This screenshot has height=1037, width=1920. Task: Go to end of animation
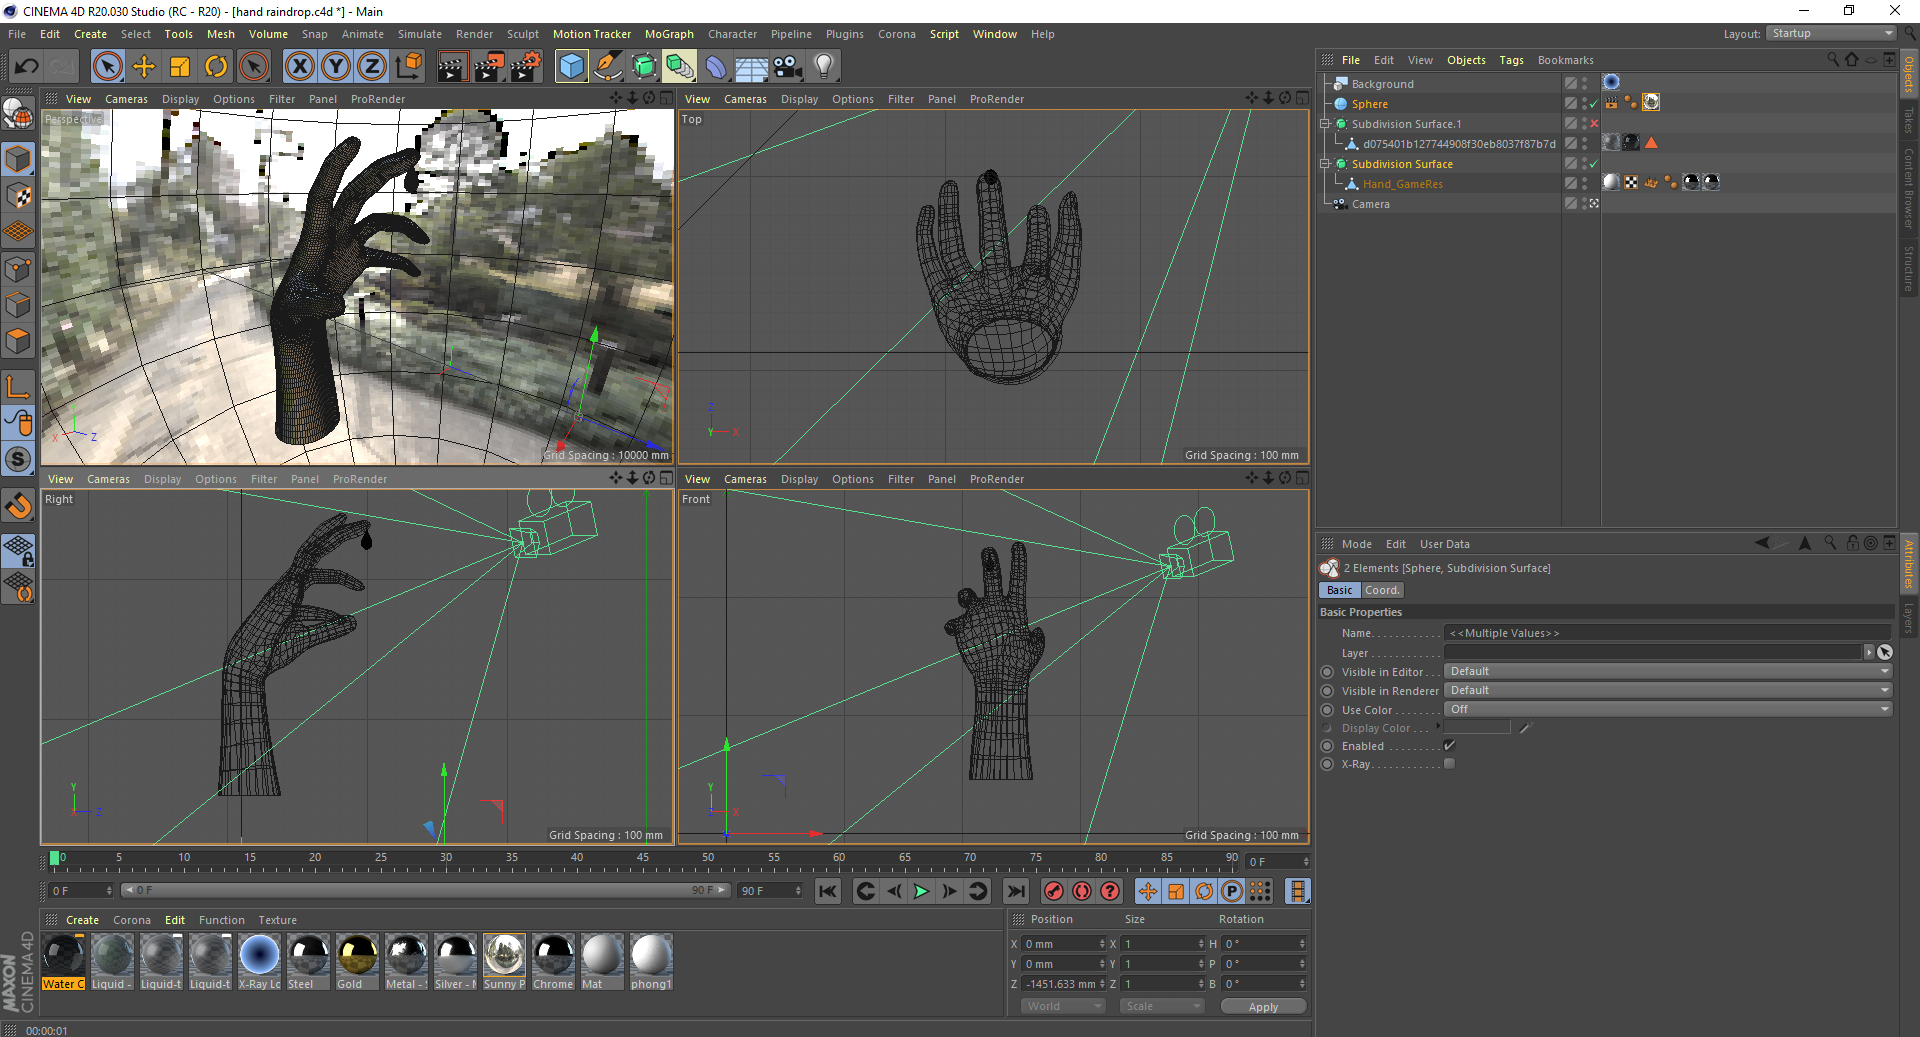click(x=1016, y=891)
